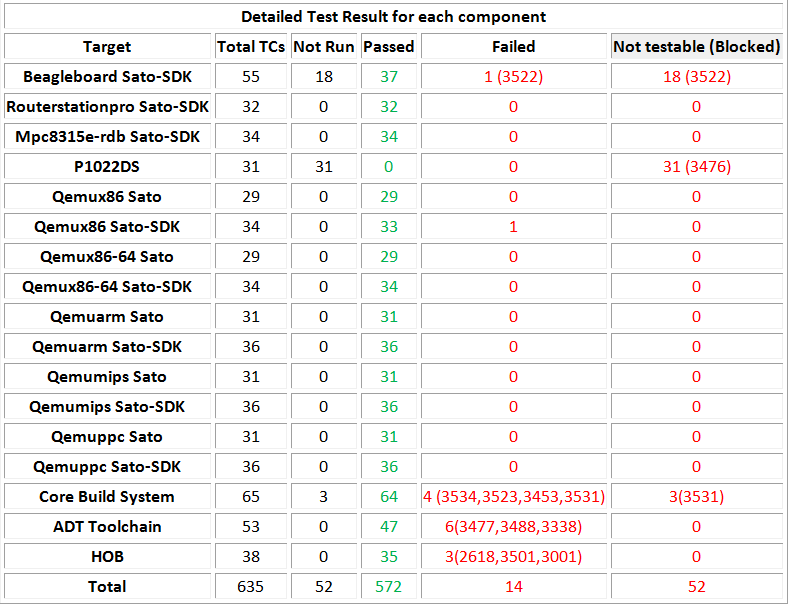Image resolution: width=791 pixels, height=607 pixels.
Task: Click the 'Passed' column header
Action: click(389, 47)
